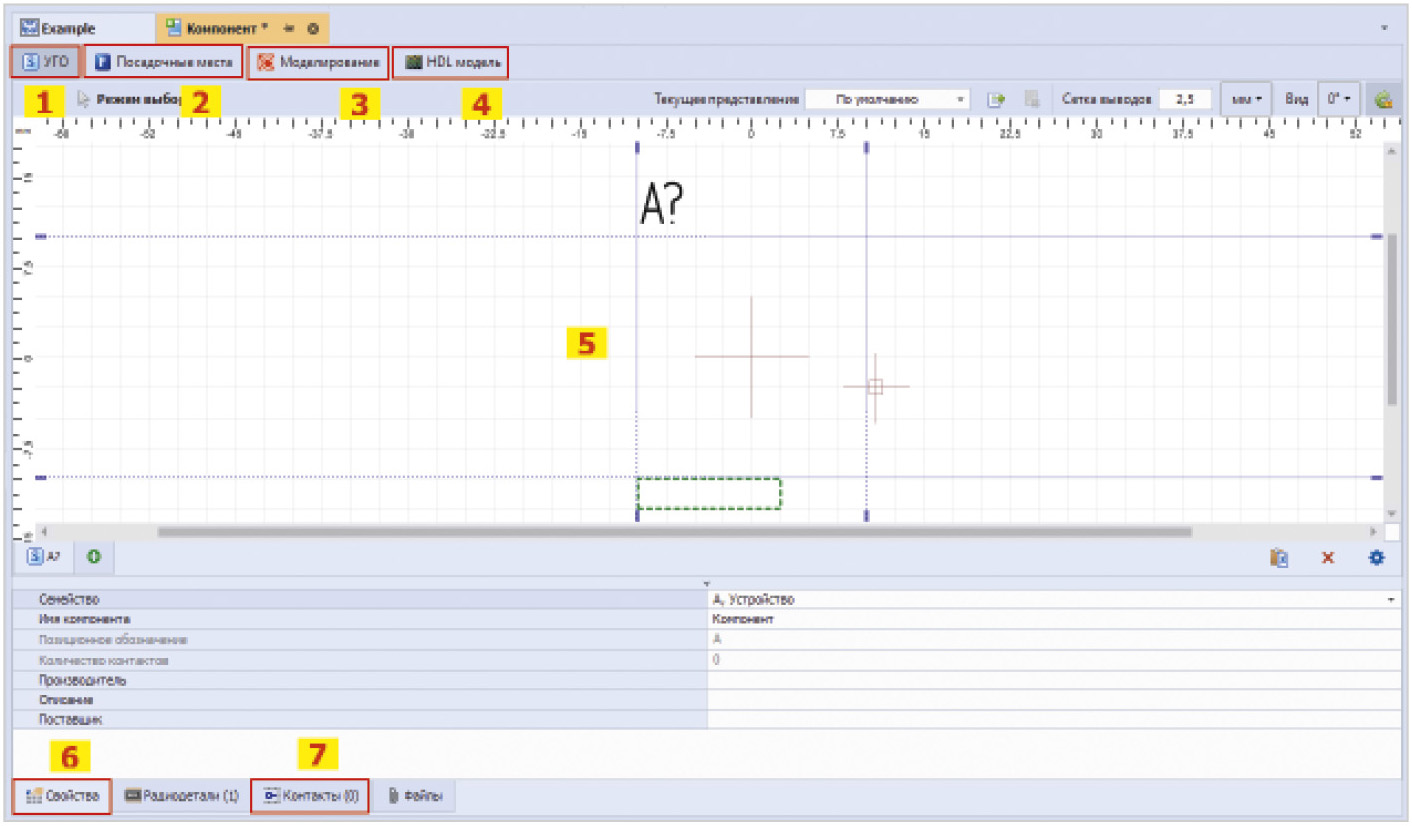Viewport: 1412px width, 826px height.
Task: Click the Имя компонента value field
Action: [1053, 620]
